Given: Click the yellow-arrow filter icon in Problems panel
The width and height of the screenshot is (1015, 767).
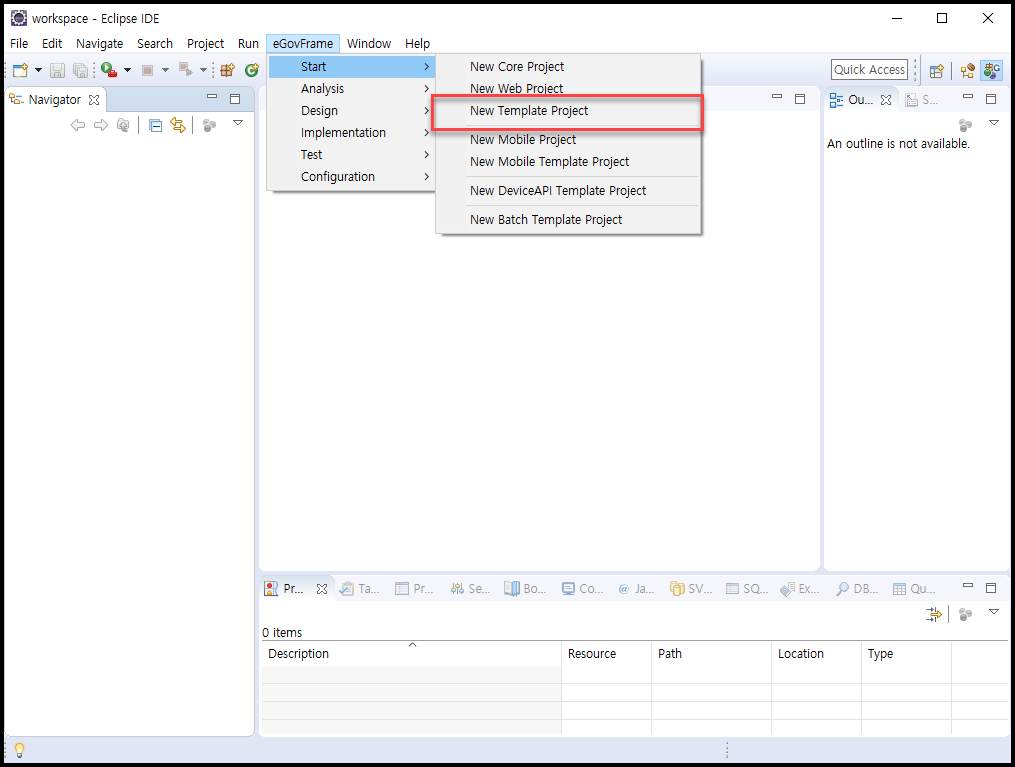Looking at the screenshot, I should pos(933,614).
